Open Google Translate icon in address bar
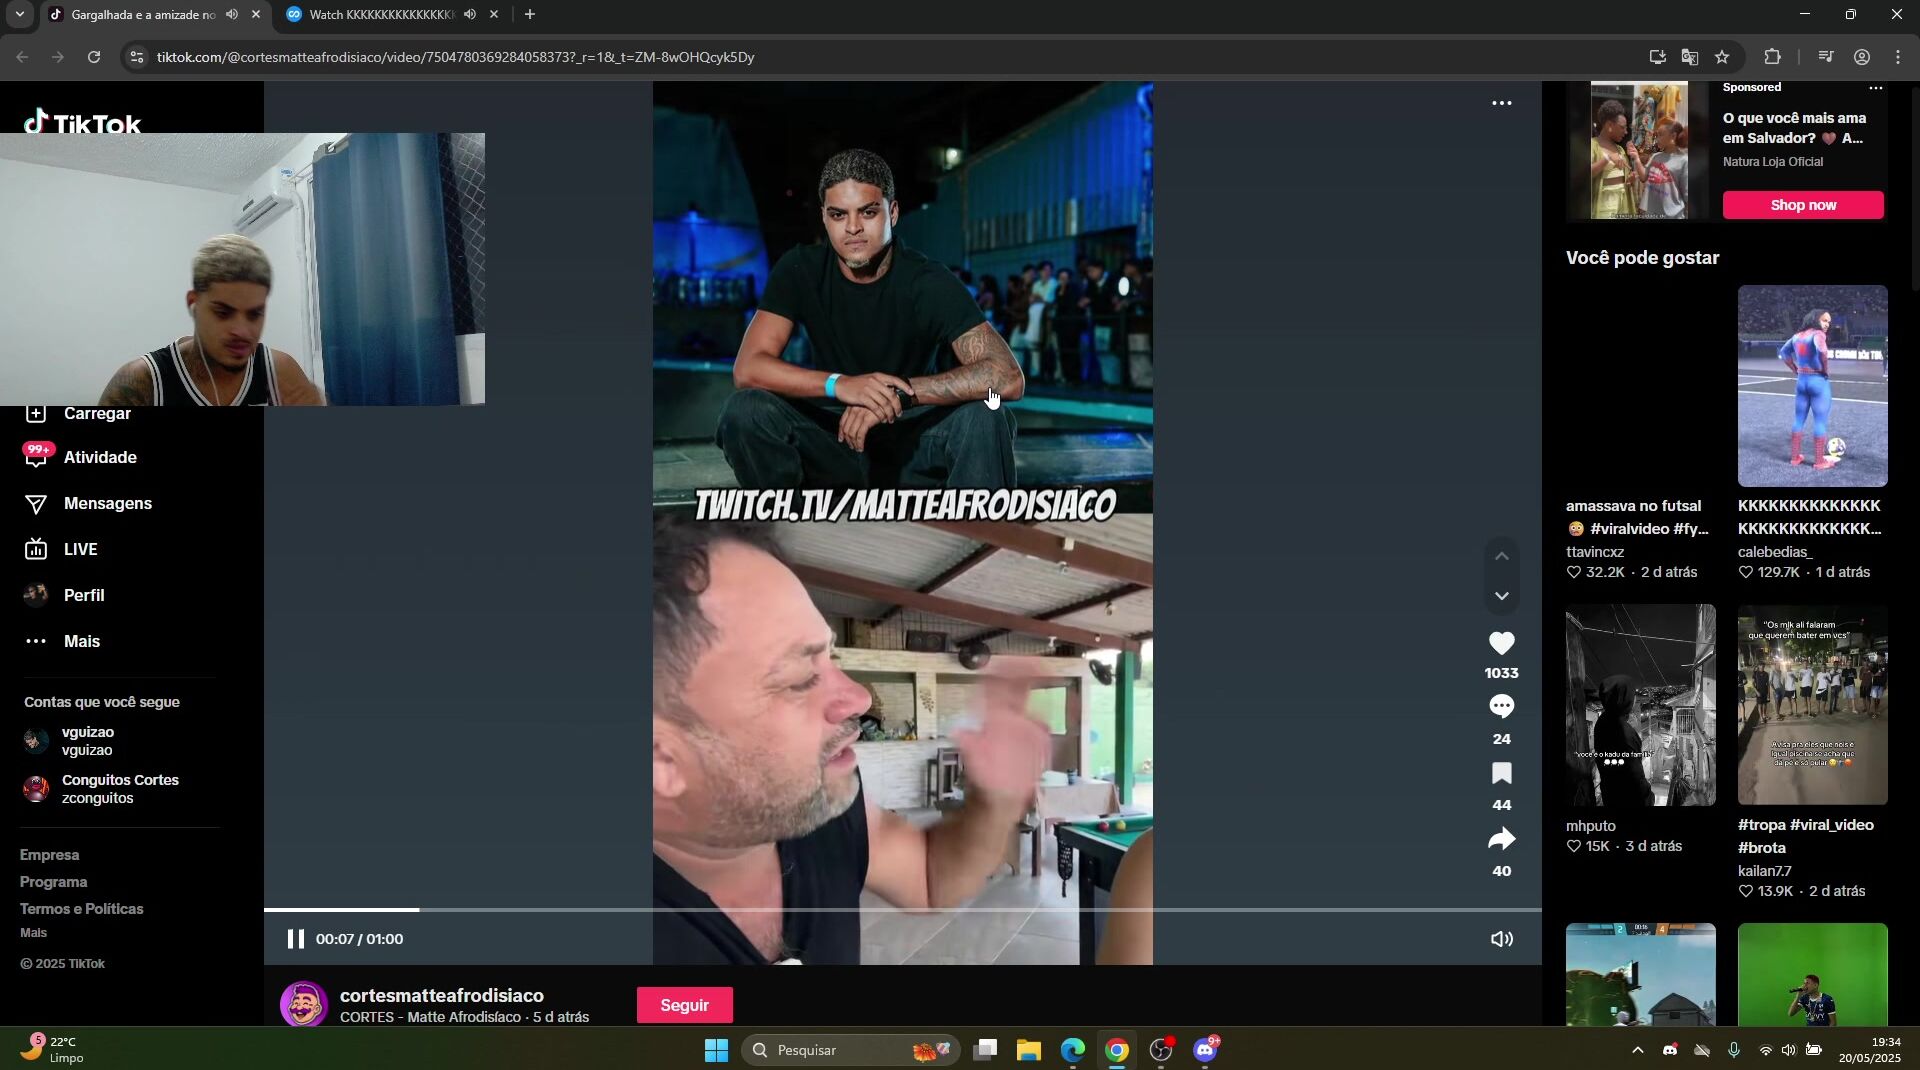The height and width of the screenshot is (1070, 1920). pyautogui.click(x=1690, y=57)
